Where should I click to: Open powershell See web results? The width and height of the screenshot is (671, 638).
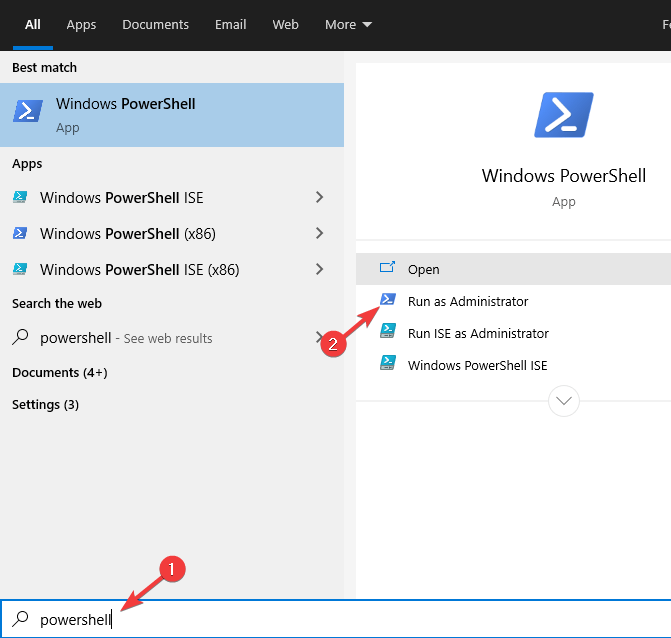[126, 338]
